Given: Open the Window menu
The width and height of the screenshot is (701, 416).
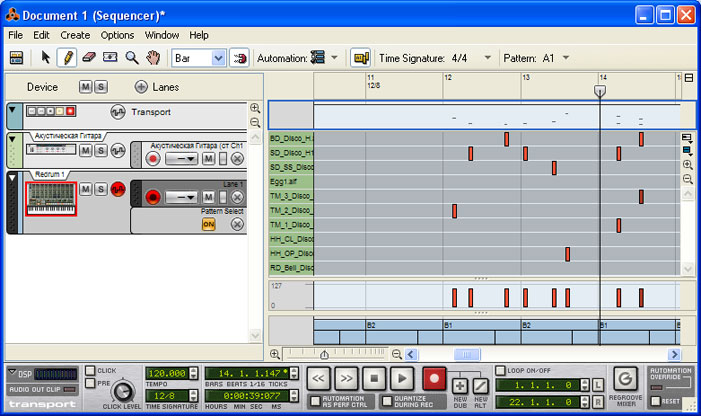Looking at the screenshot, I should [x=162, y=35].
